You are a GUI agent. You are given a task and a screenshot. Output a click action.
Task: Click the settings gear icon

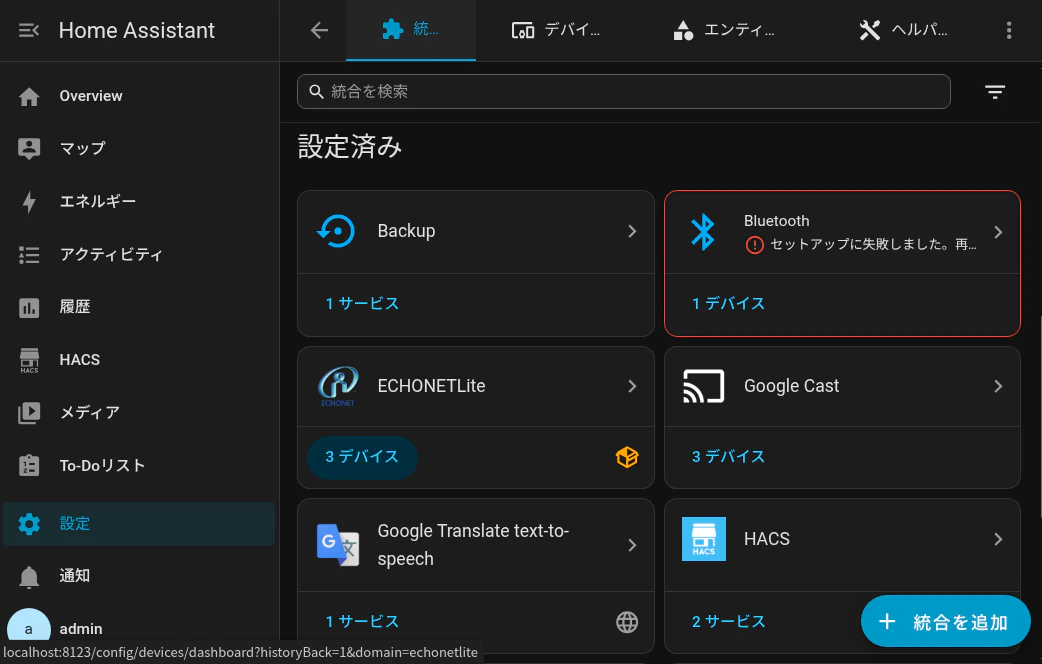pyautogui.click(x=29, y=524)
